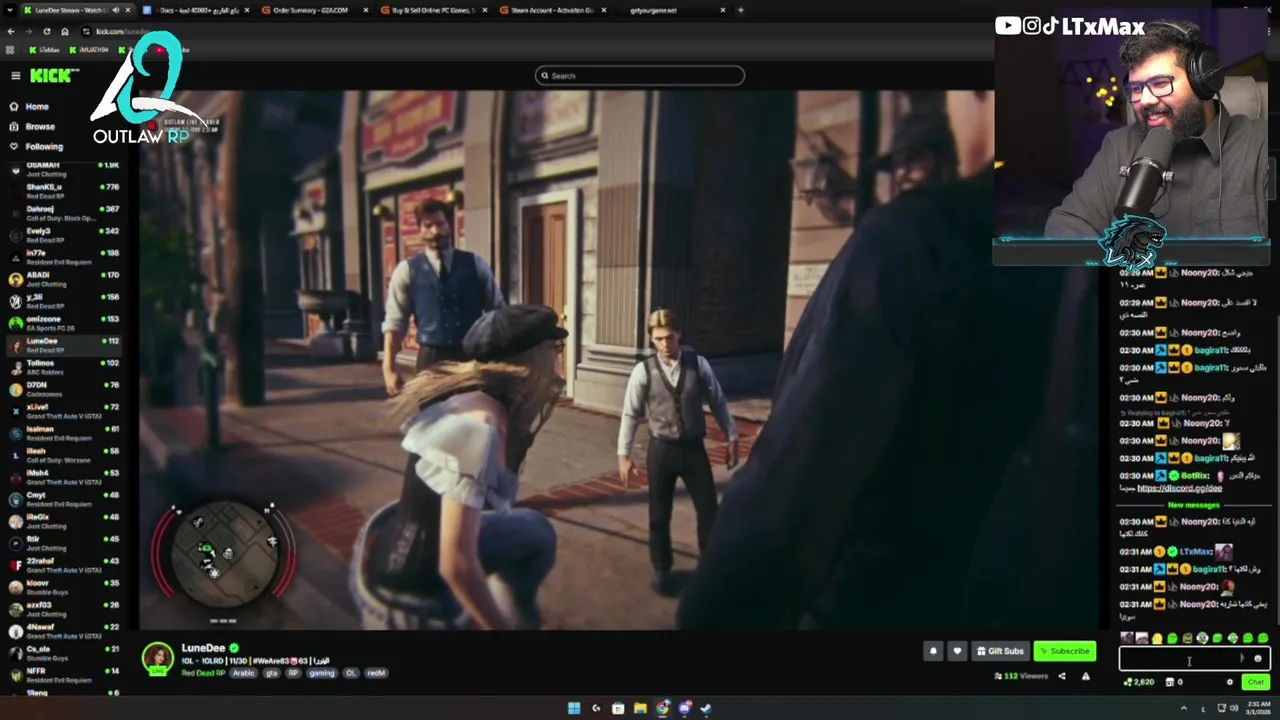The width and height of the screenshot is (1280, 720).
Task: Click the chat message input box
Action: point(1194,658)
